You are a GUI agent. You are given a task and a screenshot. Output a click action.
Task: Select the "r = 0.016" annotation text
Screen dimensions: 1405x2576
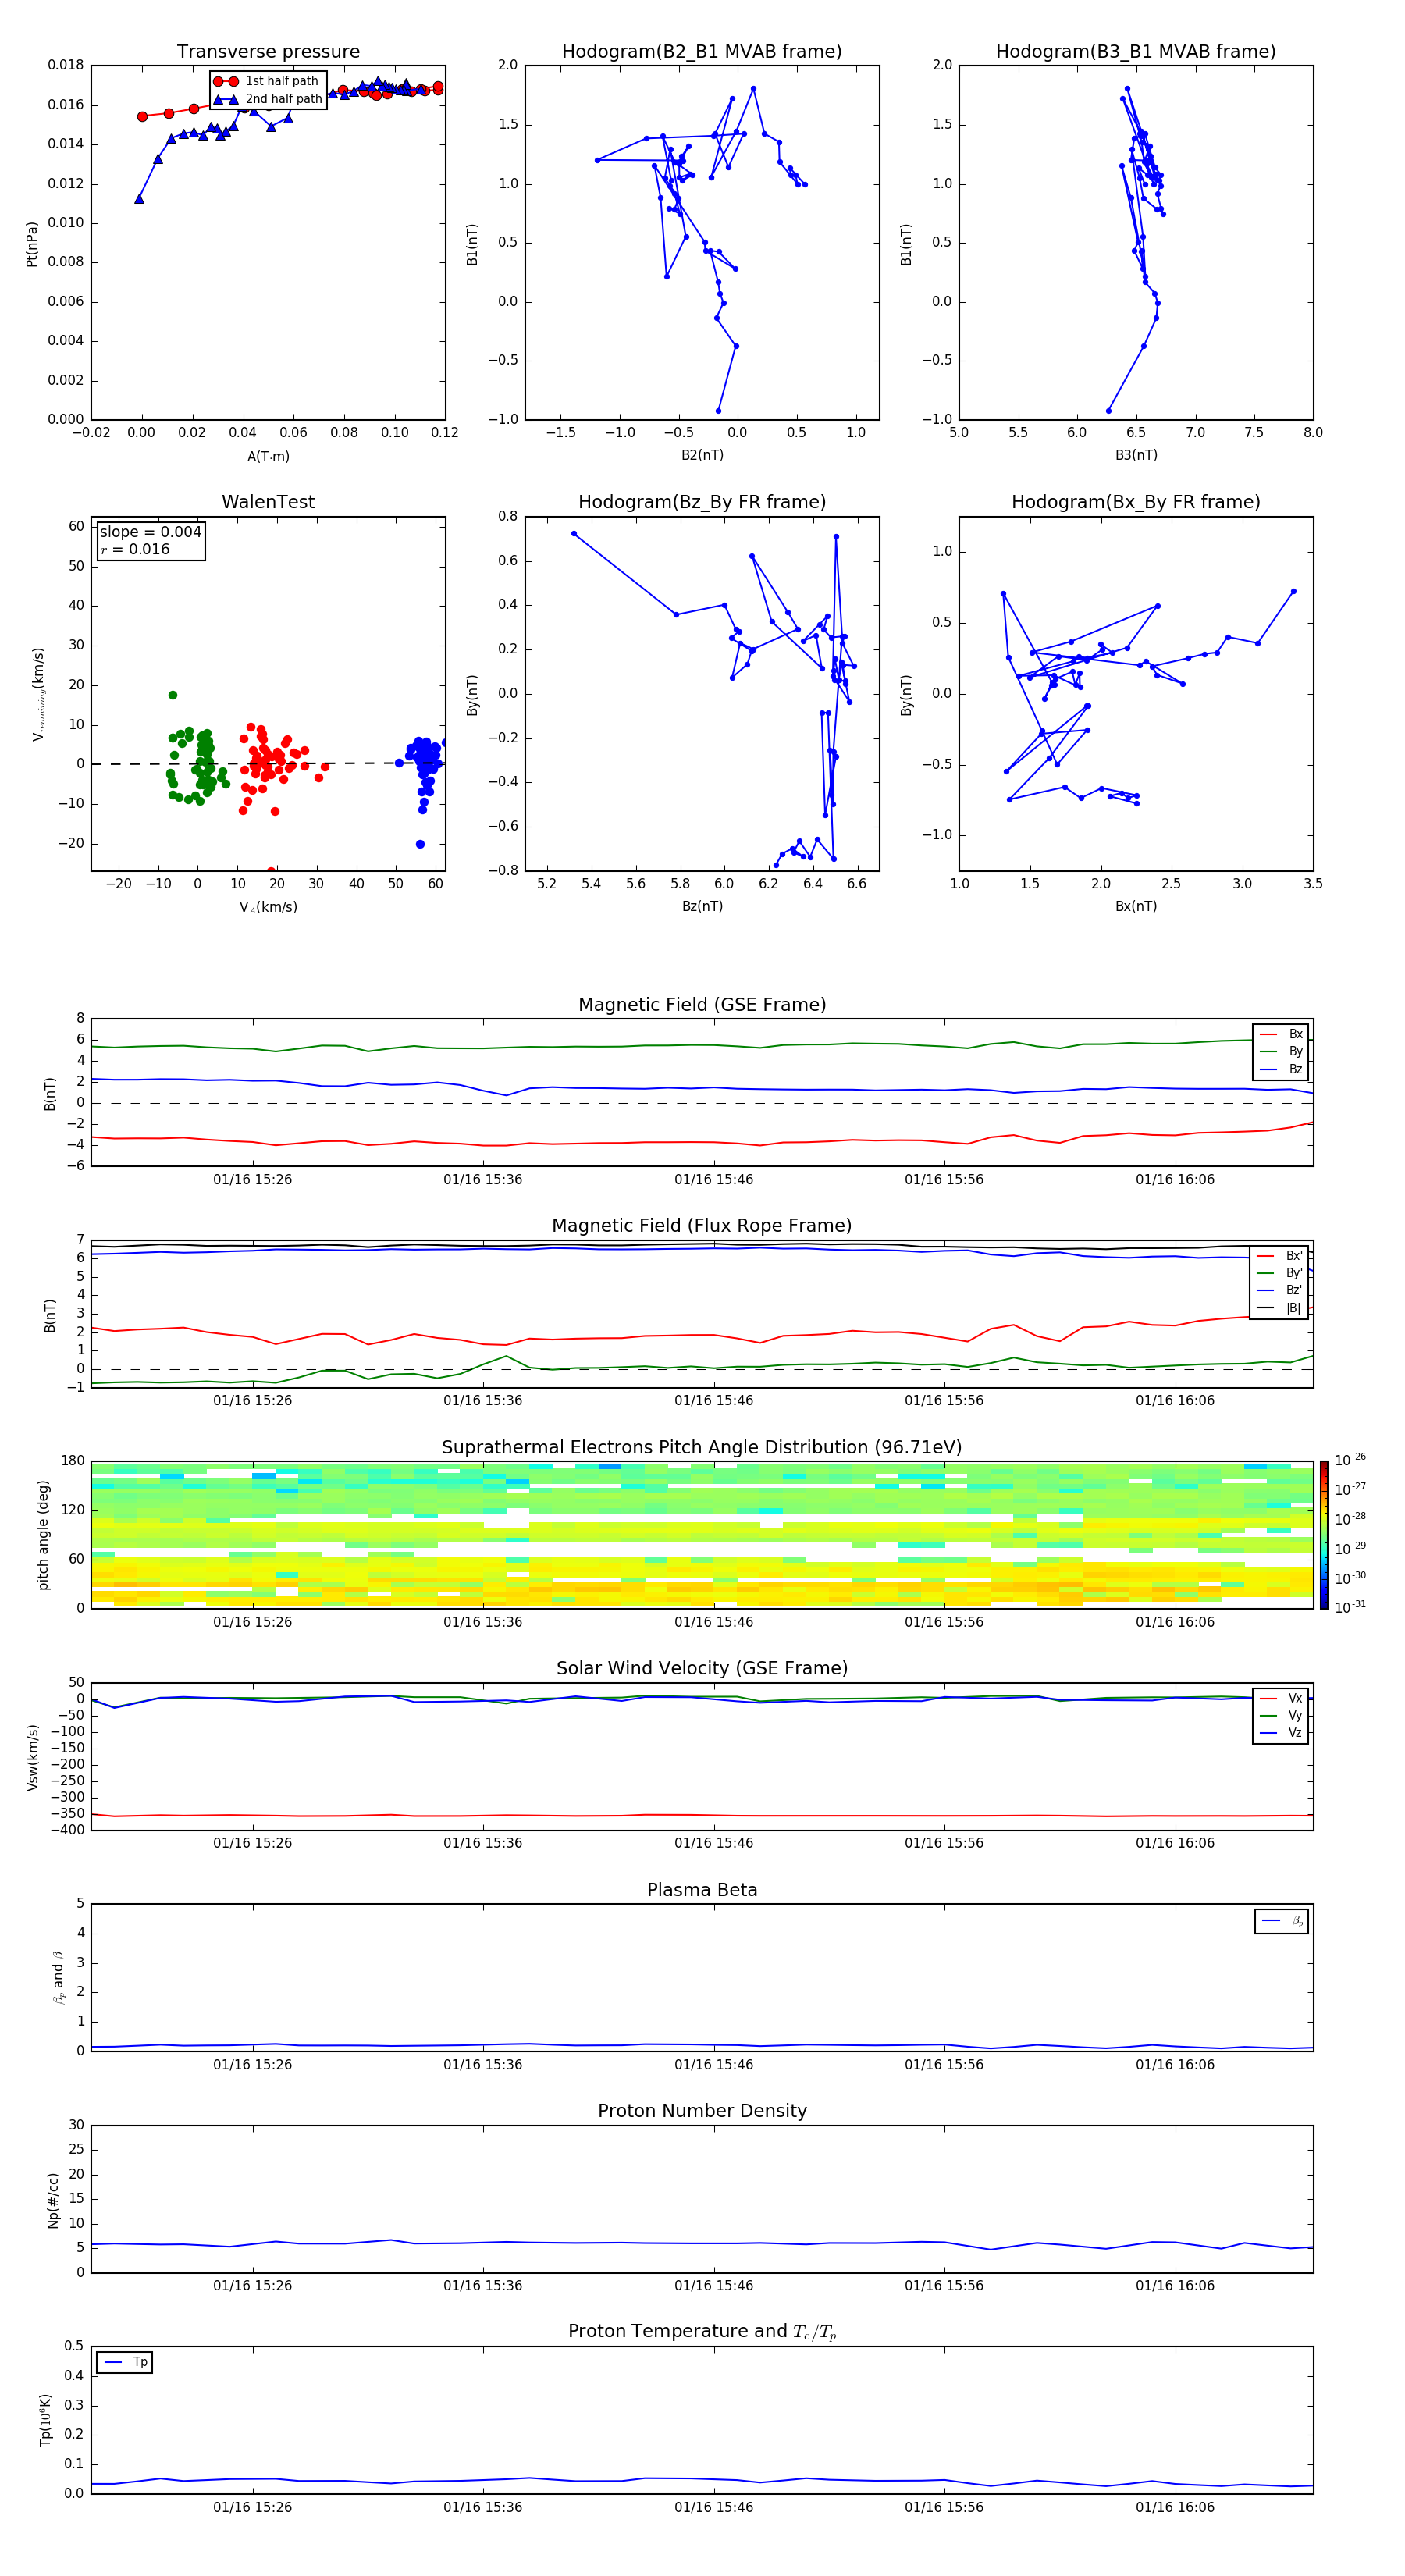(135, 549)
